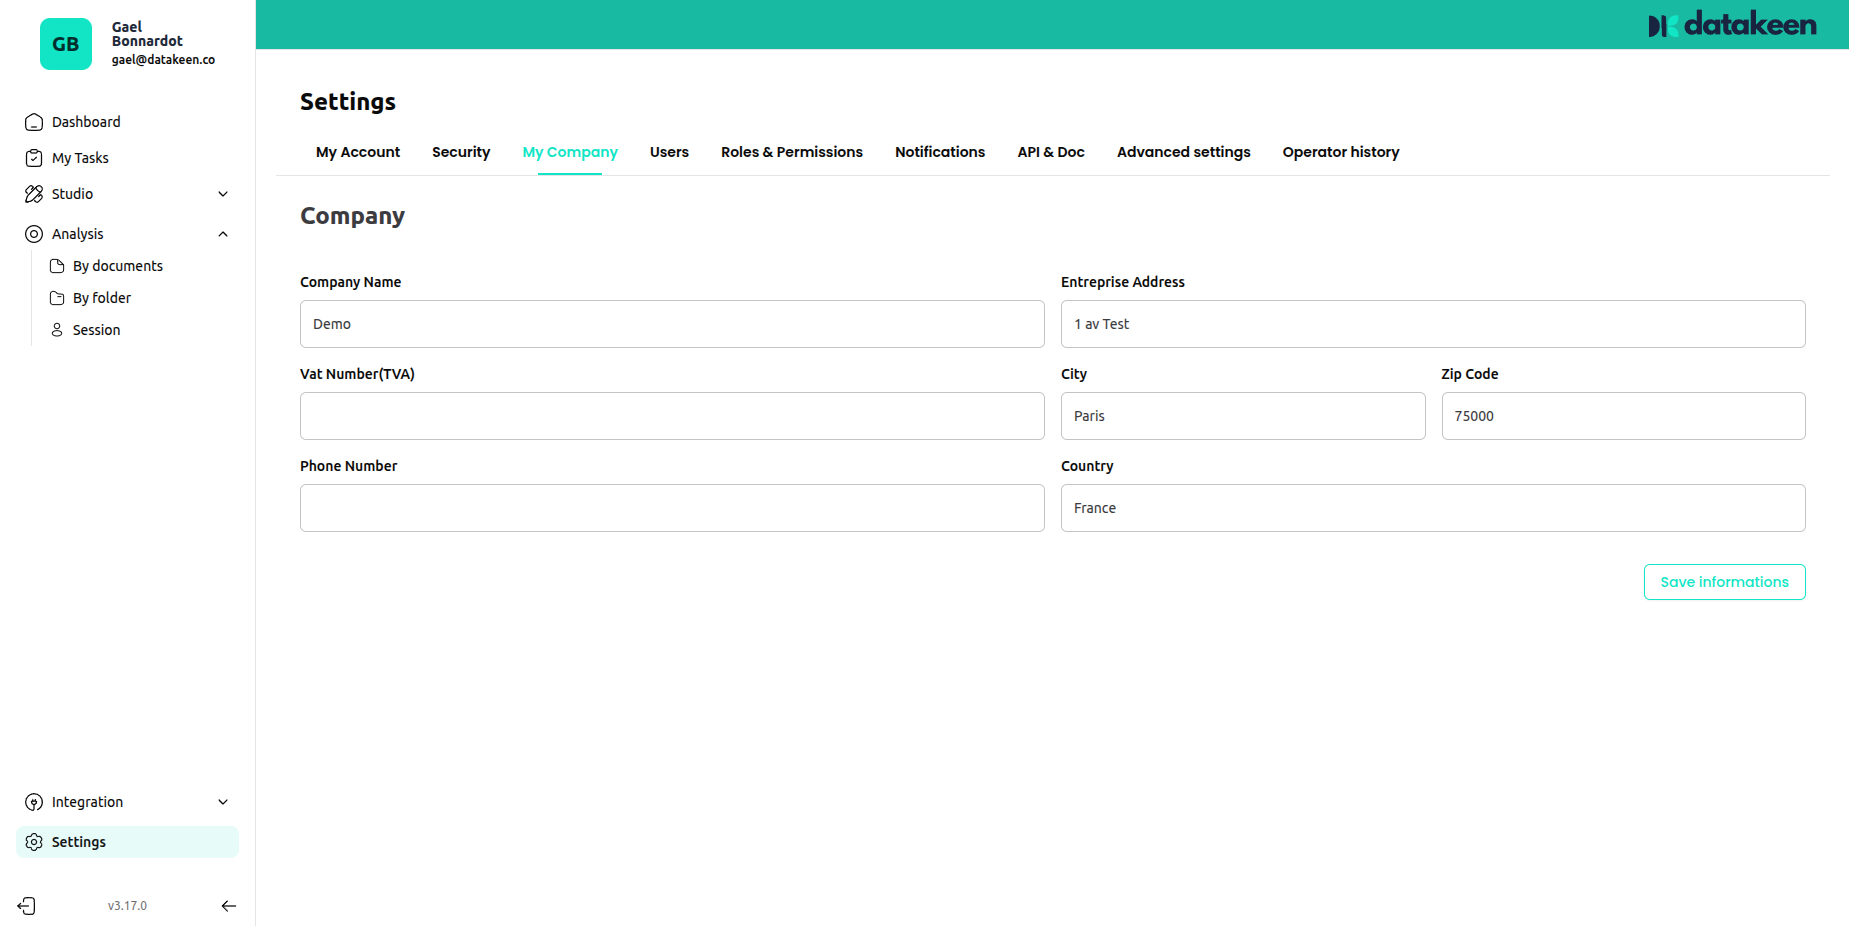Collapse sidebar with the left arrow
The height and width of the screenshot is (926, 1849).
tap(228, 906)
